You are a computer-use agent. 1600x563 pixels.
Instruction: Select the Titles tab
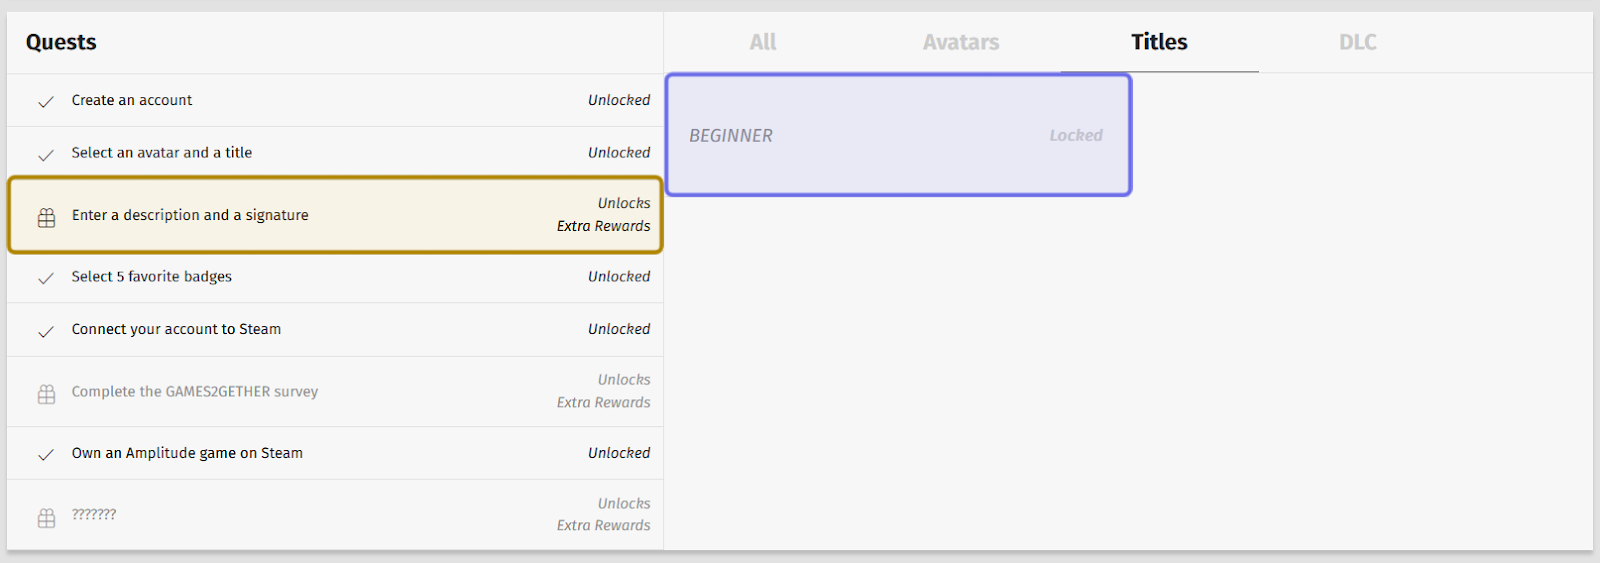point(1159,42)
